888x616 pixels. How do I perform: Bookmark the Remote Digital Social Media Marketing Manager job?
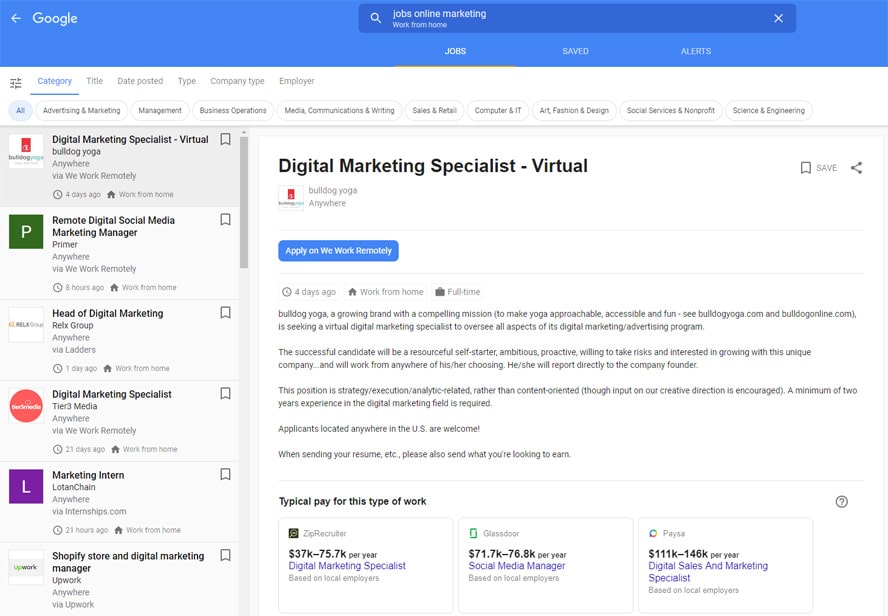(225, 220)
